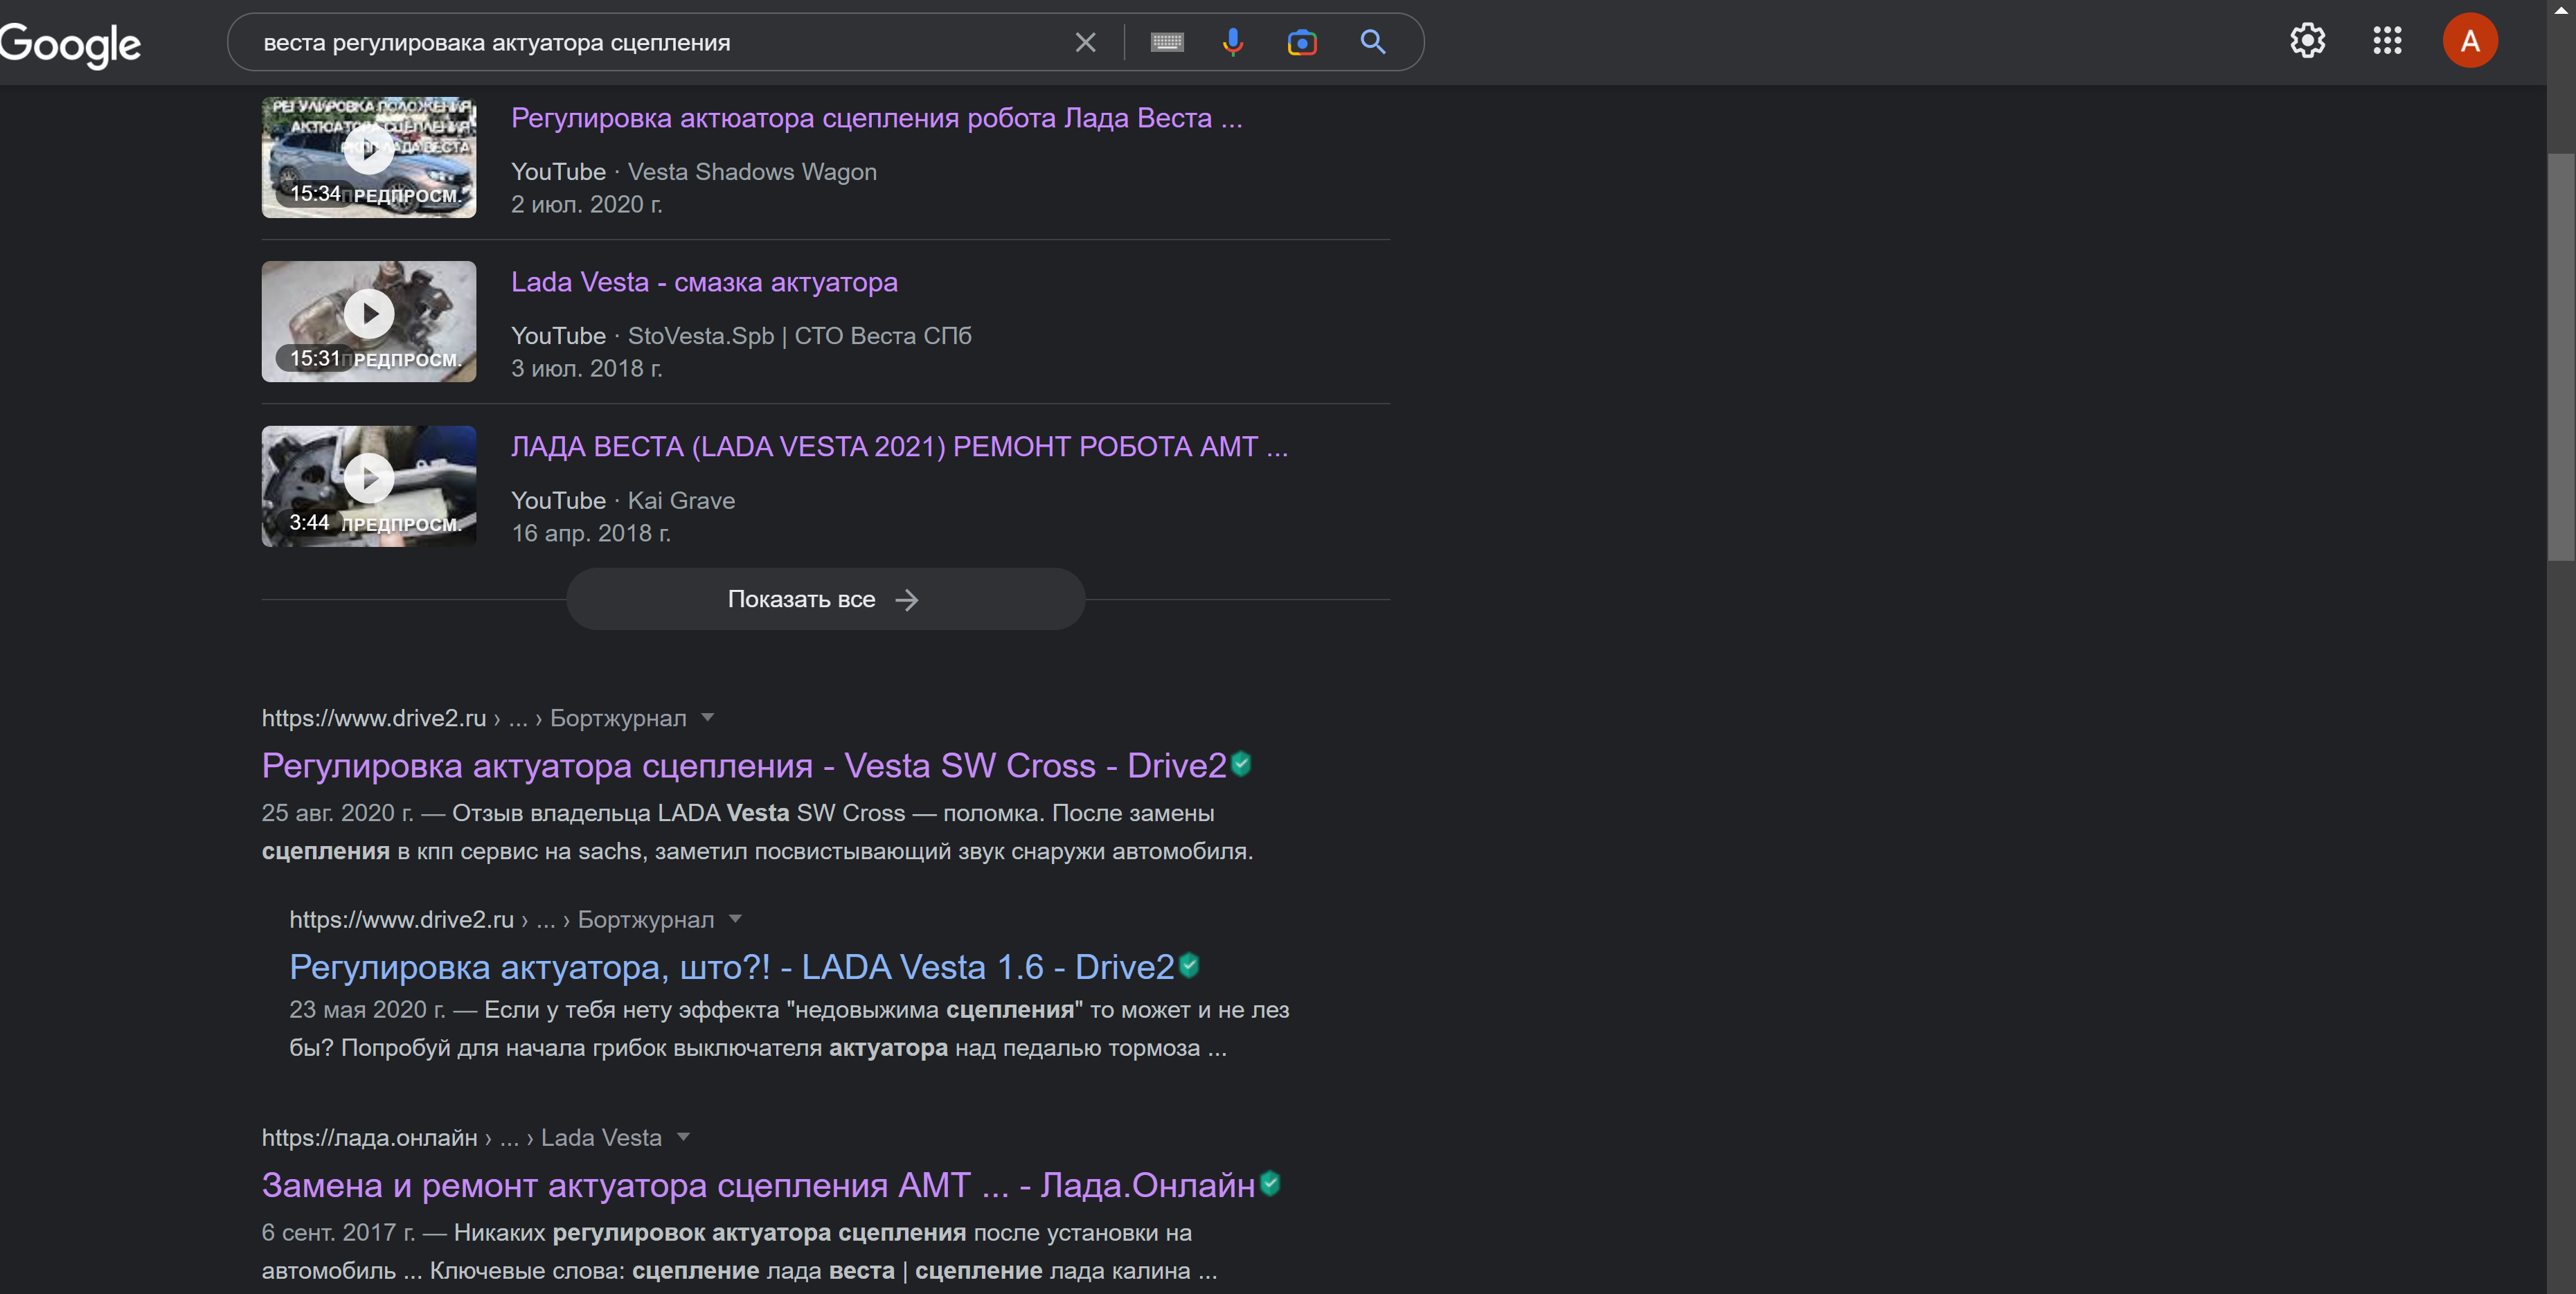The image size is (2576, 1294).
Task: Click the Показать все button
Action: pyautogui.click(x=824, y=598)
